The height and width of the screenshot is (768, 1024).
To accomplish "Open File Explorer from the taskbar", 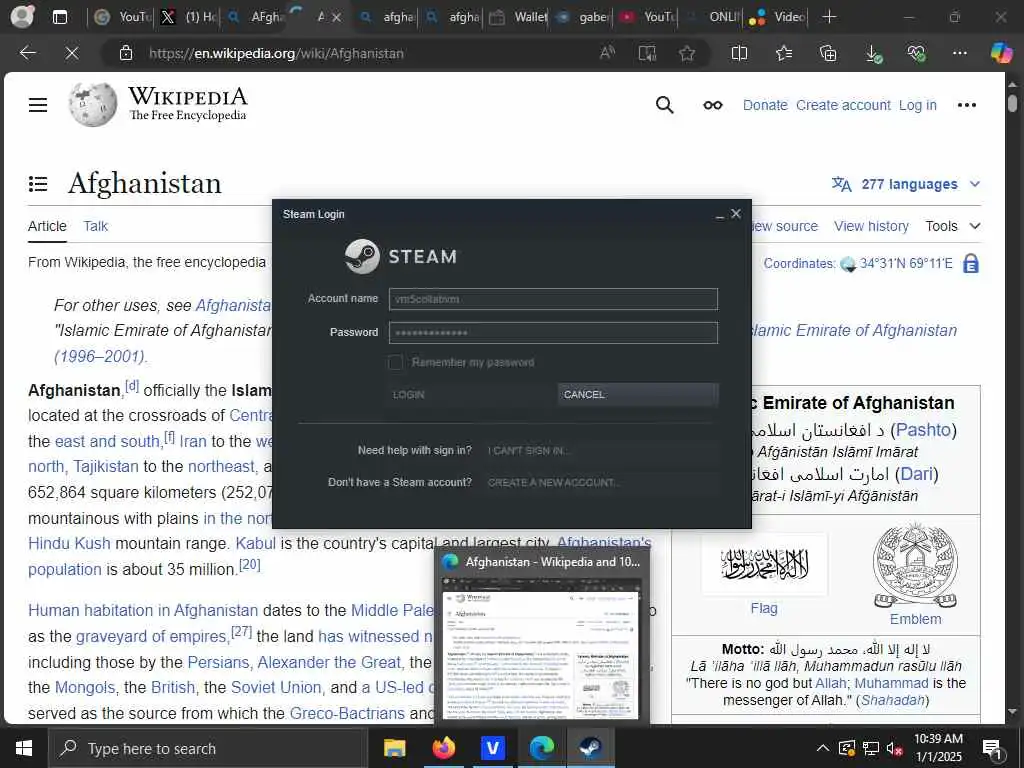I will 394,748.
